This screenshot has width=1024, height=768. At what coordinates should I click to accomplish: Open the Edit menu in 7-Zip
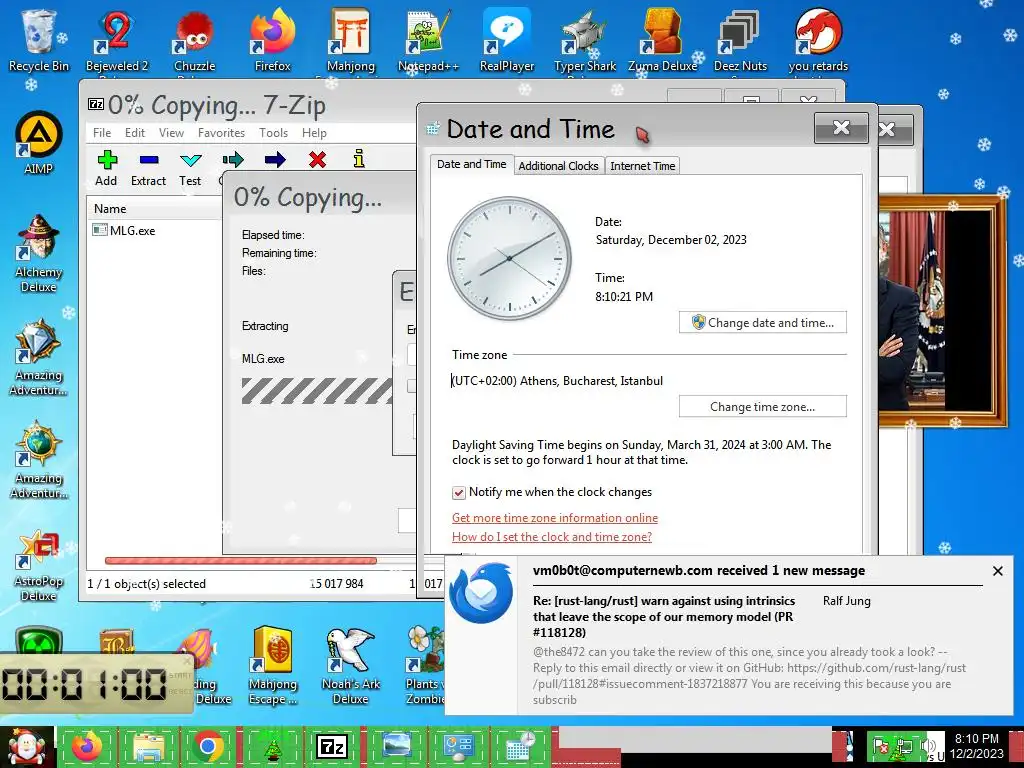[135, 133]
